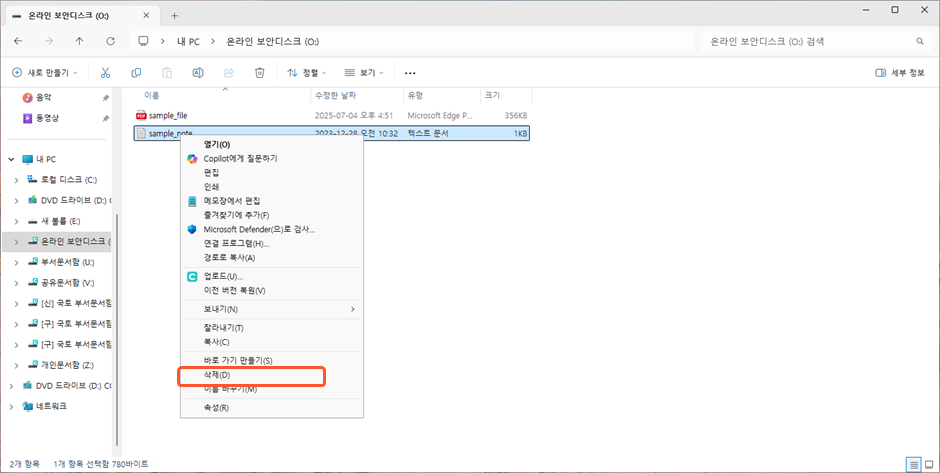Open a new tab with plus button
The height and width of the screenshot is (473, 940).
click(x=174, y=15)
